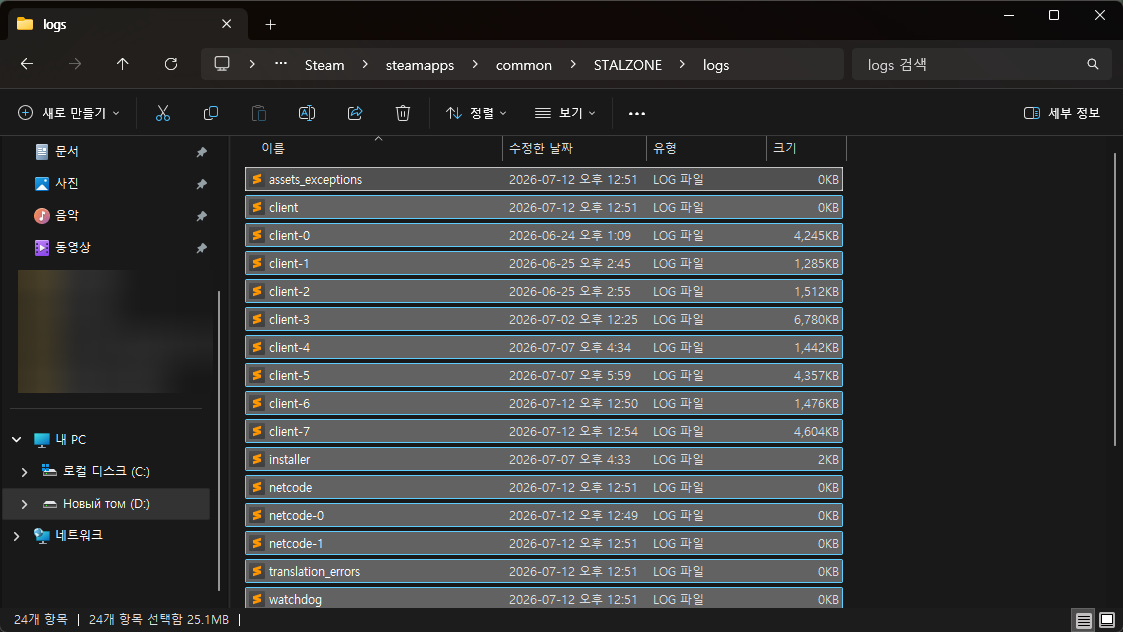Toggle the 세부 정보 details pane
The width and height of the screenshot is (1123, 632).
[x=1061, y=113]
